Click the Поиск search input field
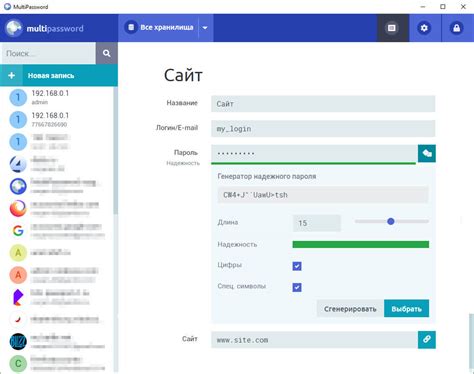The image size is (474, 374). click(49, 53)
